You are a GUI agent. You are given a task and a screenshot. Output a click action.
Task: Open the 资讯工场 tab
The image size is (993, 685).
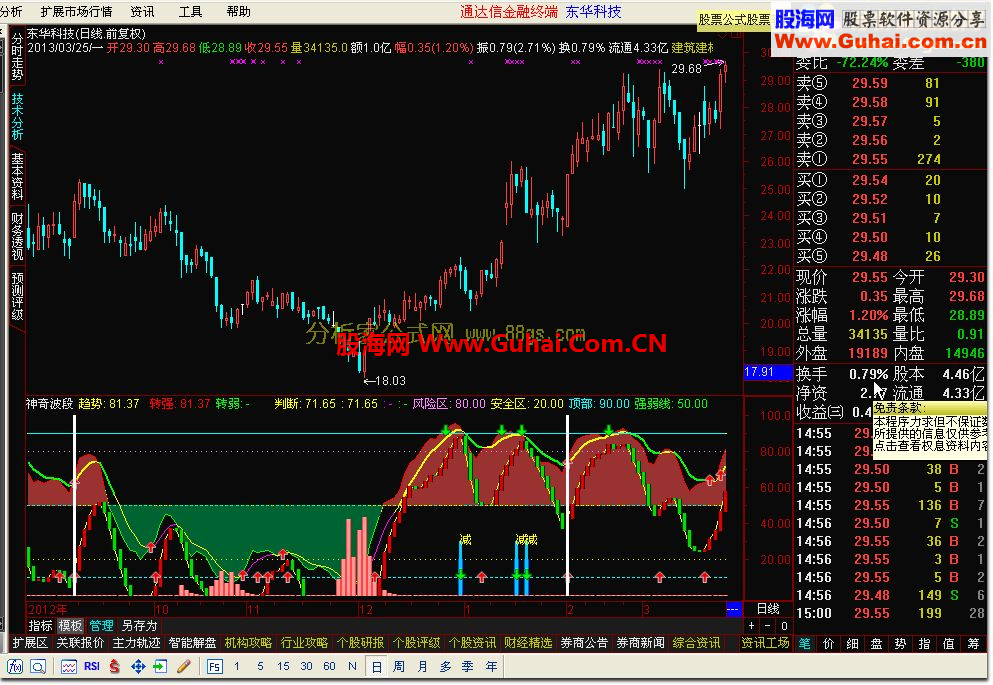pyautogui.click(x=766, y=643)
